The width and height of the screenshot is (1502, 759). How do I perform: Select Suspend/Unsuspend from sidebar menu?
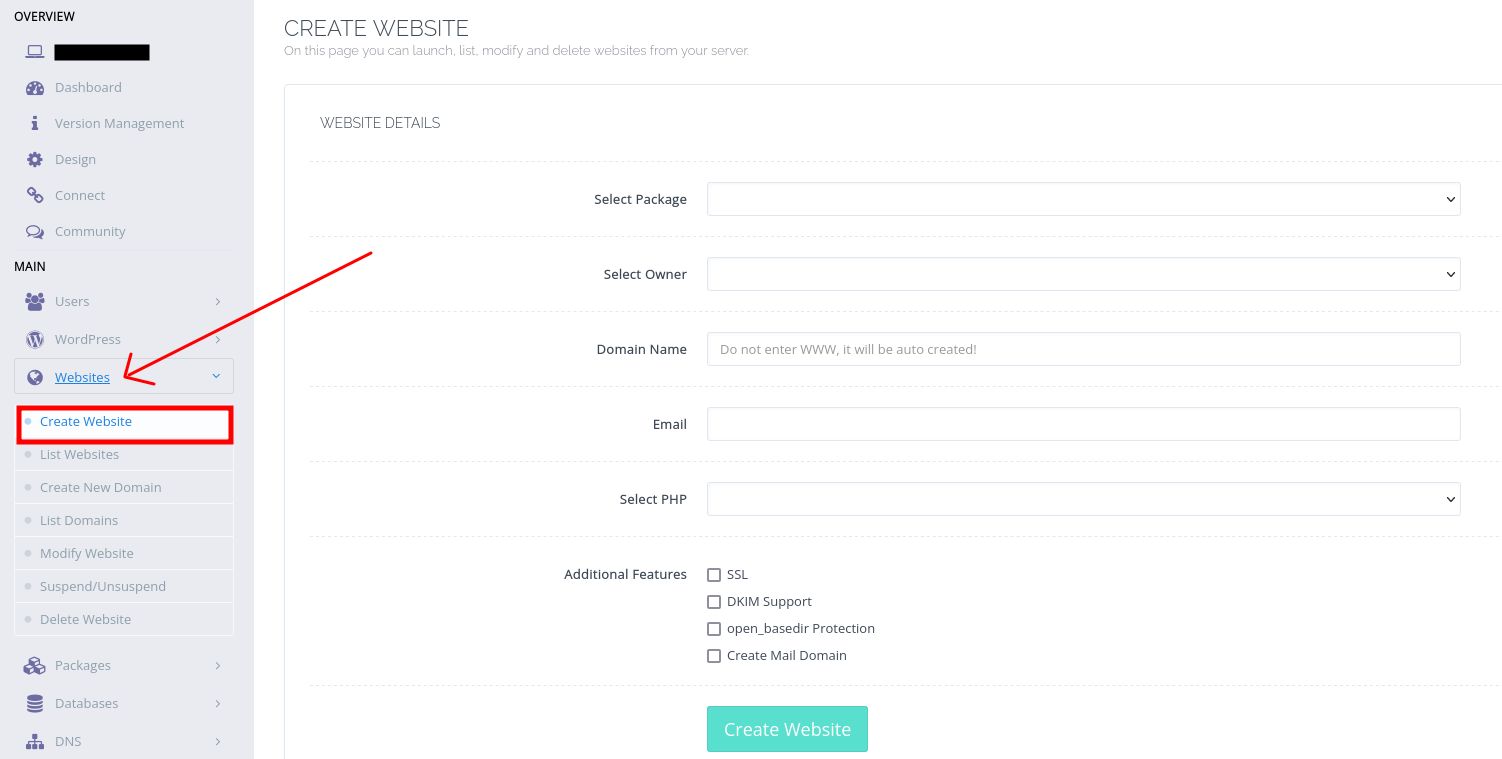click(103, 586)
